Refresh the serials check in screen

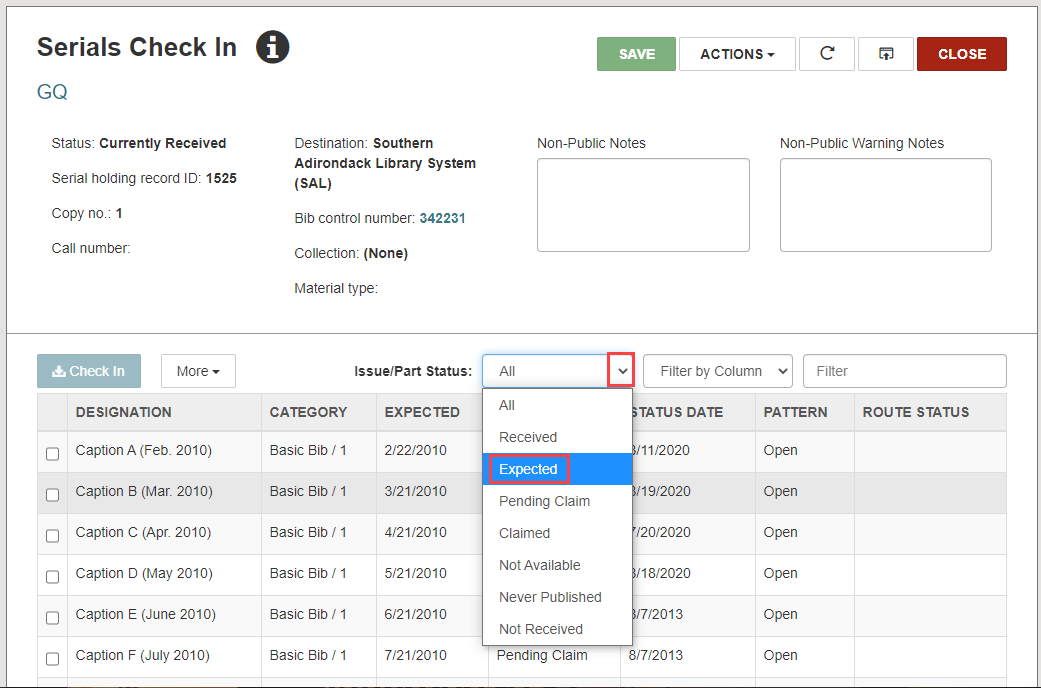tap(826, 54)
